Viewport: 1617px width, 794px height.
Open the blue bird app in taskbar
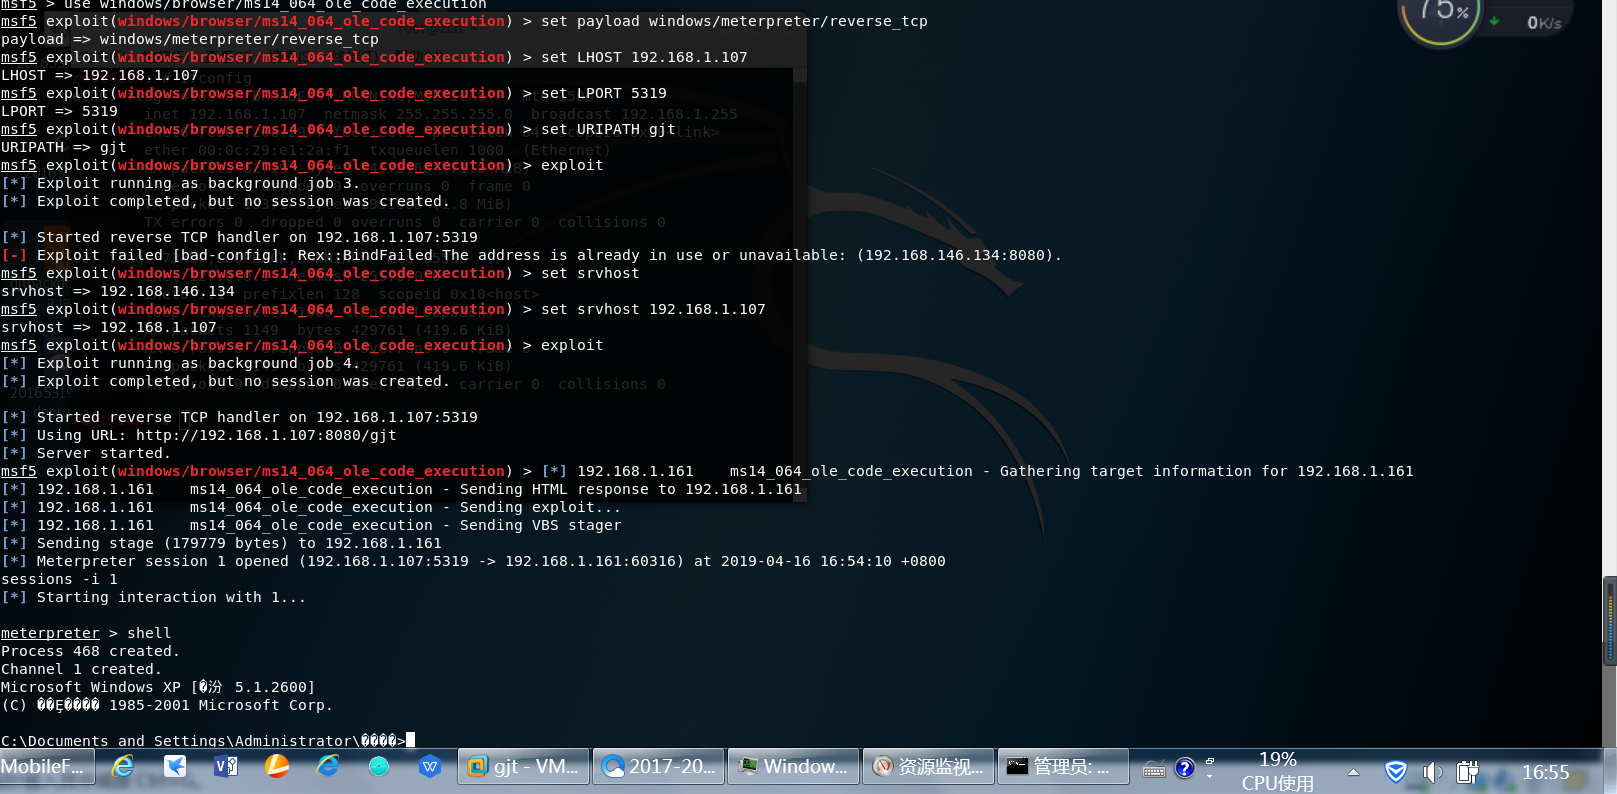pyautogui.click(x=175, y=767)
